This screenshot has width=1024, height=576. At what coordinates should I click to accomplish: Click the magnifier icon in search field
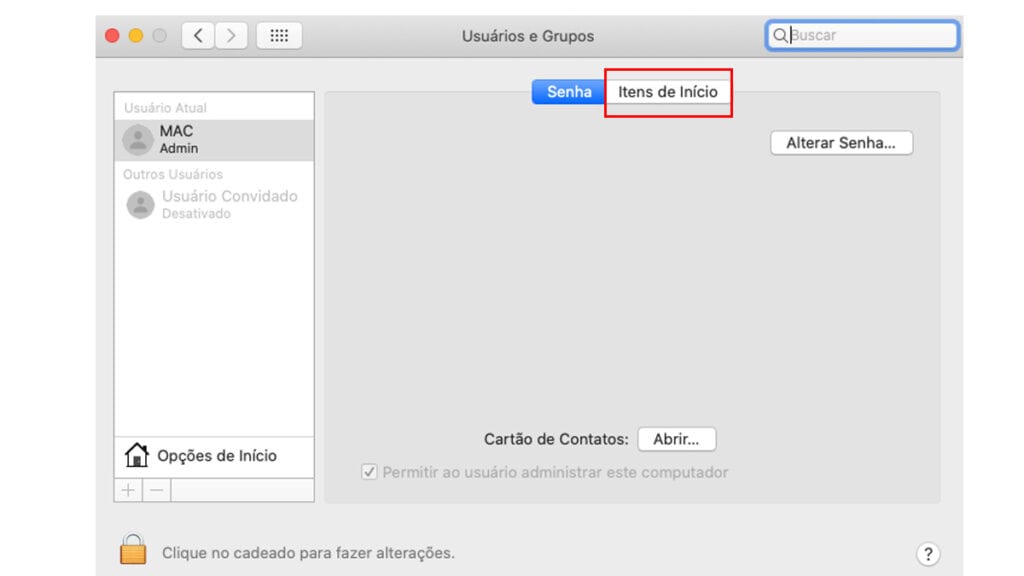(780, 35)
